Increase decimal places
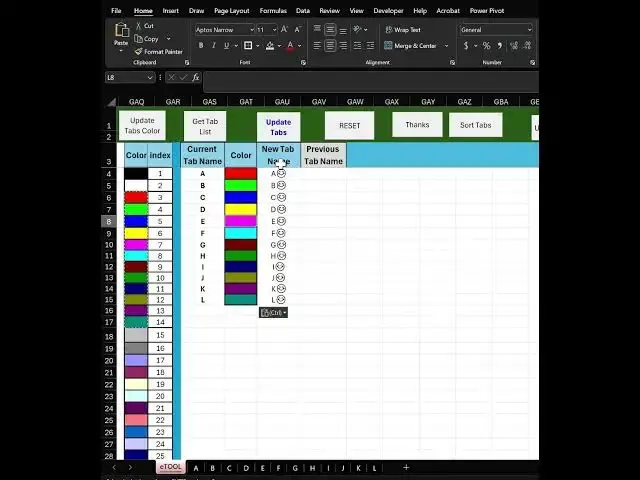Viewport: 640px width, 480px height. click(x=514, y=46)
